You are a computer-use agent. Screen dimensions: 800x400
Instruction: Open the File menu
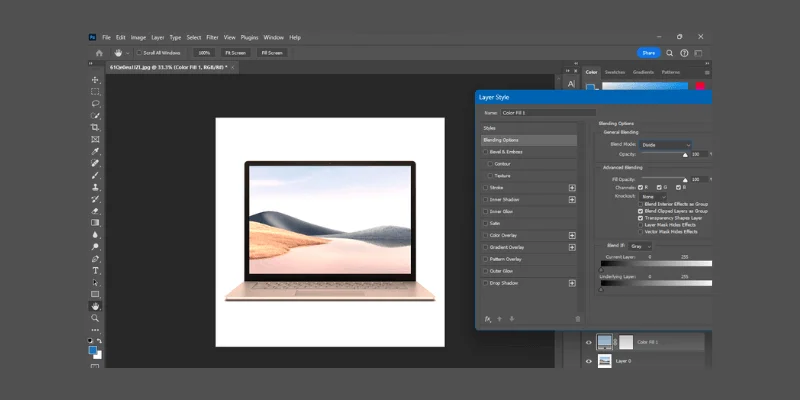(x=106, y=38)
